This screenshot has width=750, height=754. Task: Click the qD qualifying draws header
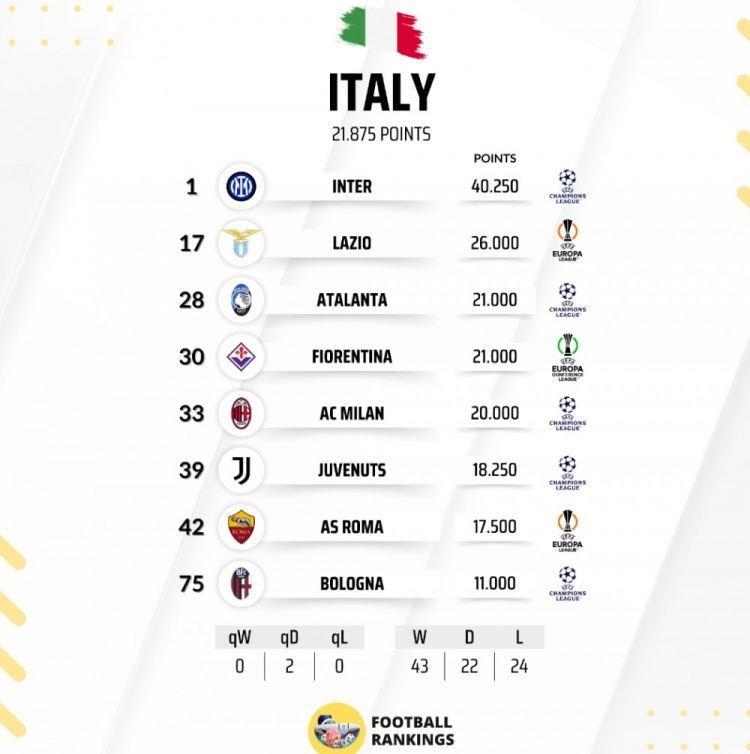[x=289, y=637]
